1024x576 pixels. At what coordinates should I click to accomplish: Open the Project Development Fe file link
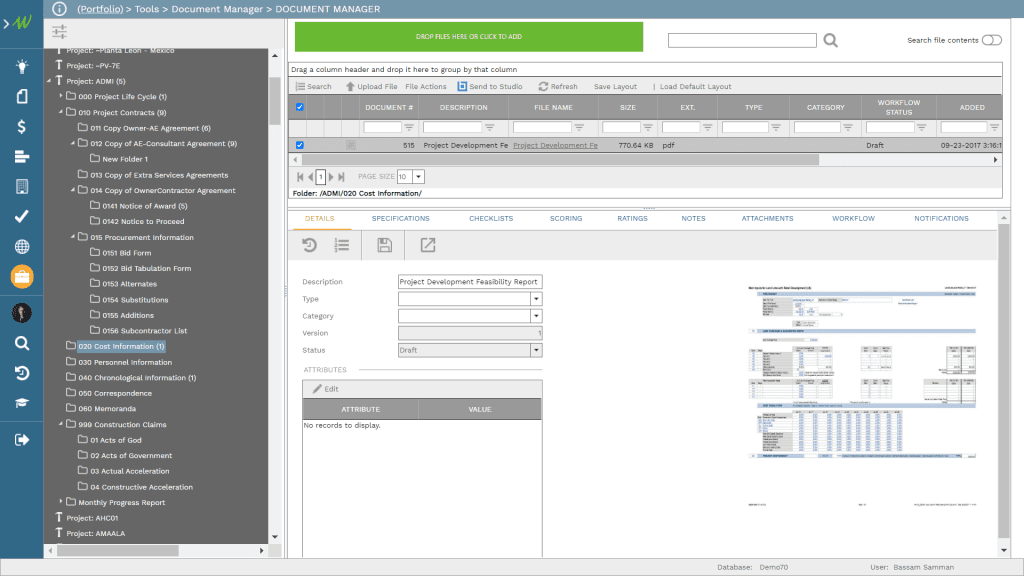coord(555,146)
